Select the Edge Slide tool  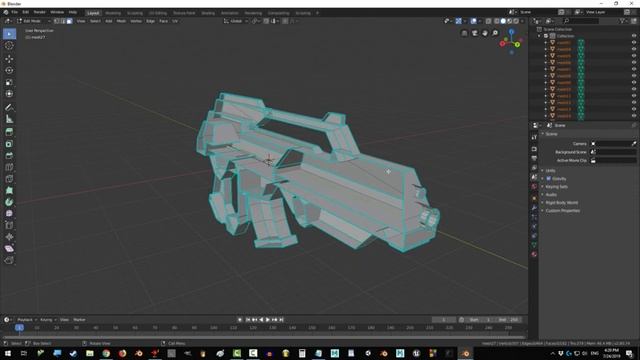coord(9,225)
